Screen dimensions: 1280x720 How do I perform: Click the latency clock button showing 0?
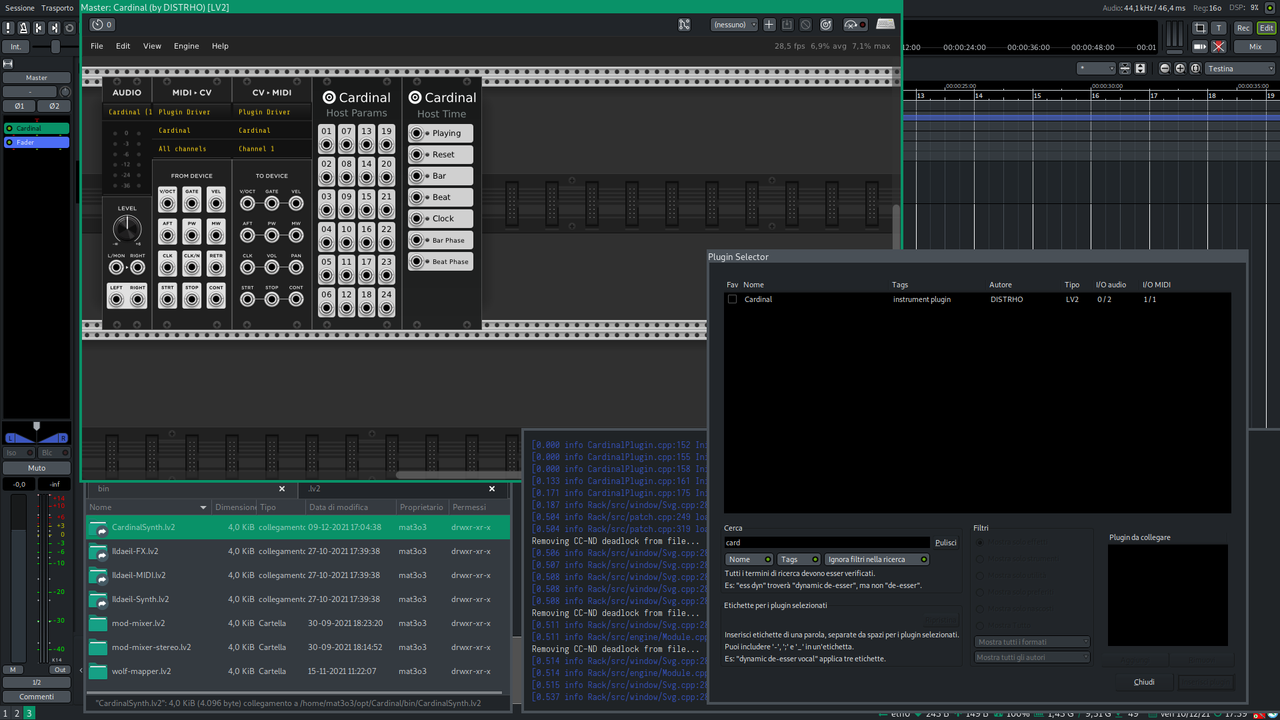tap(102, 24)
